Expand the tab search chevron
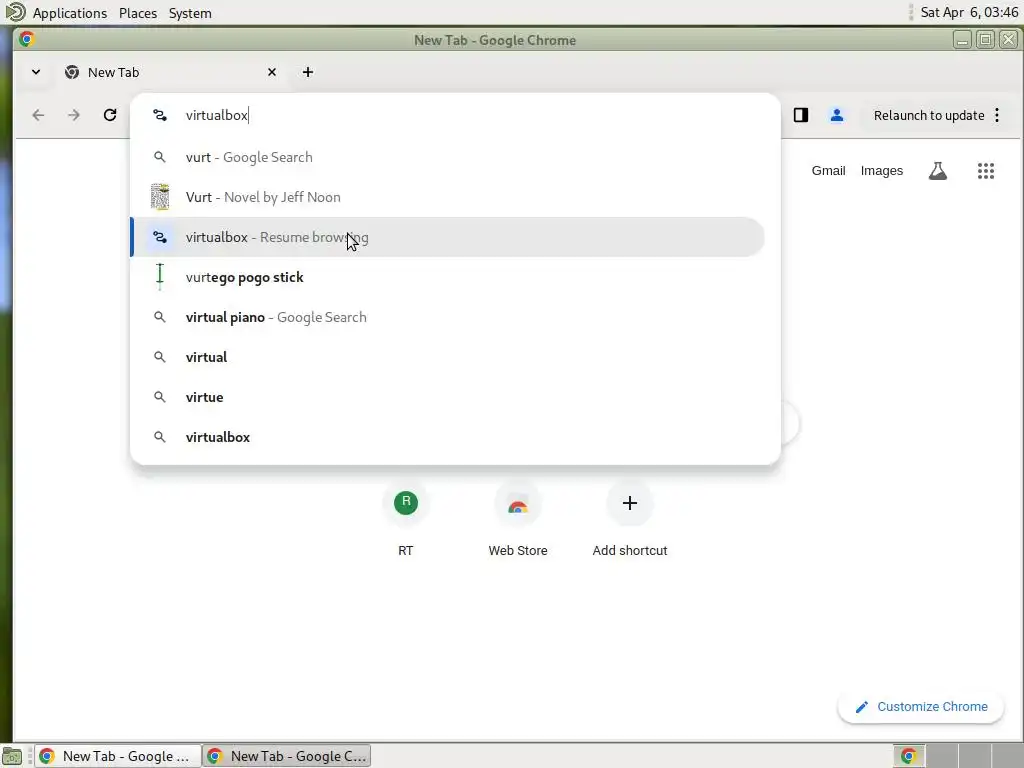The image size is (1024, 768). 36,72
